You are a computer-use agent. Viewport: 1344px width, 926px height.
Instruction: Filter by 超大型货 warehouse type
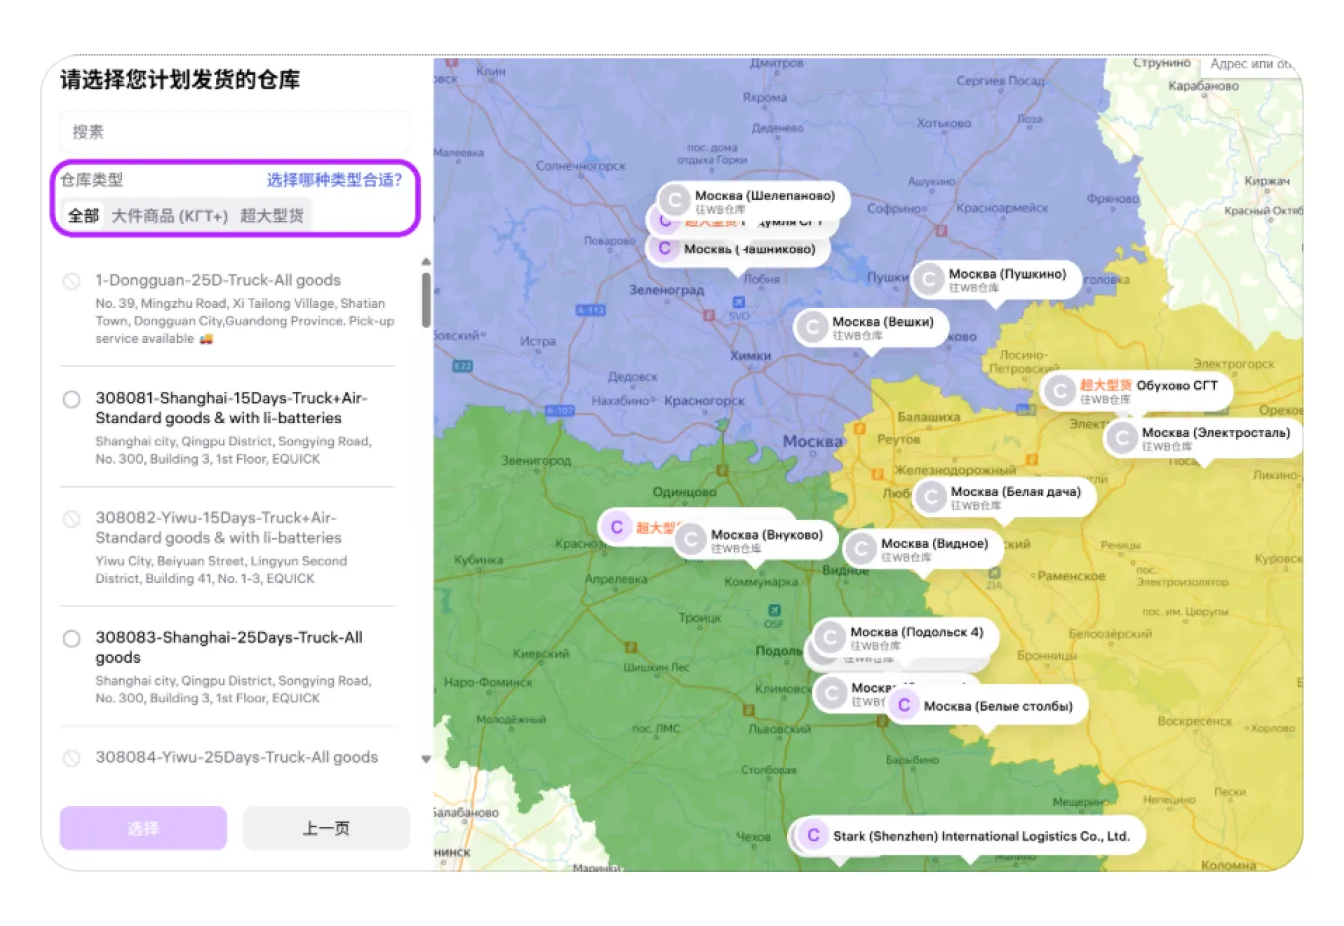[x=272, y=215]
